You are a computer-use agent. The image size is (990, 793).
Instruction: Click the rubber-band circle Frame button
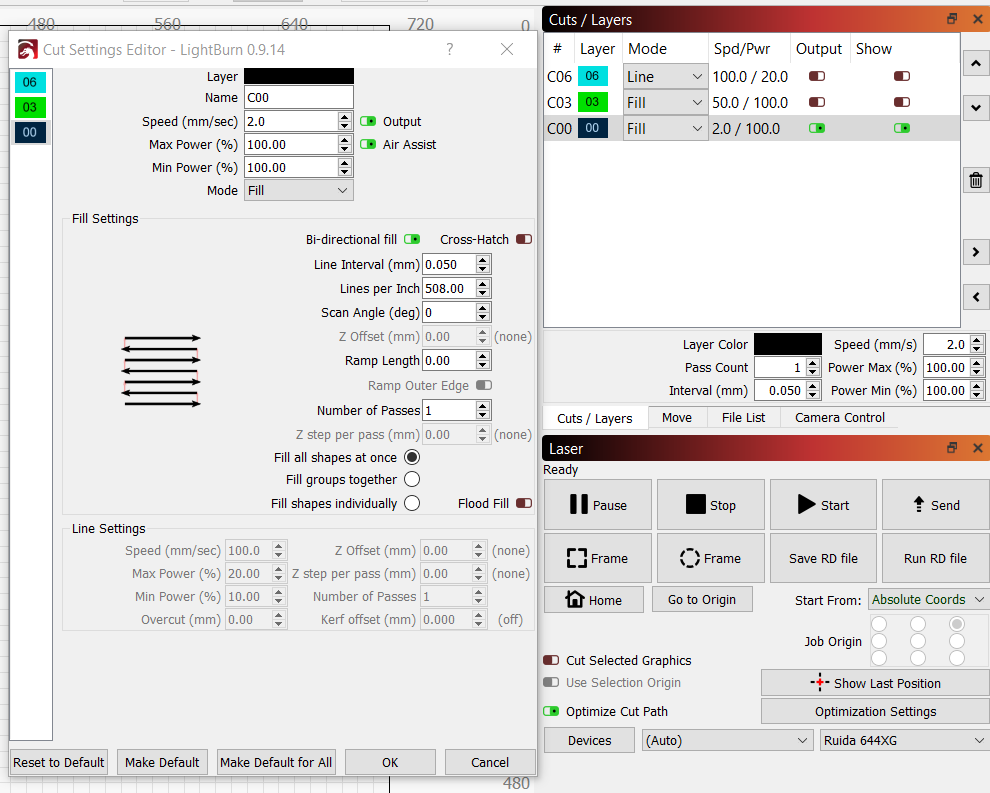(710, 558)
